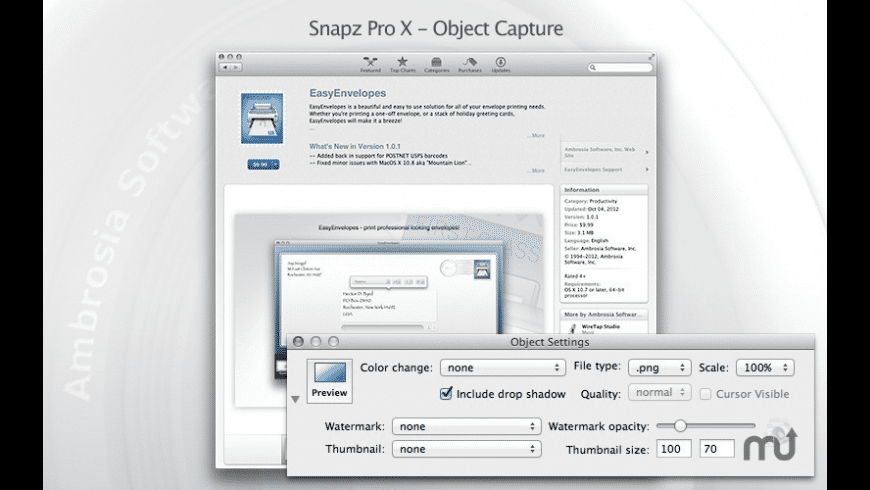
Task: Collapse the Object Settings disclosure triangle
Action: [x=295, y=399]
